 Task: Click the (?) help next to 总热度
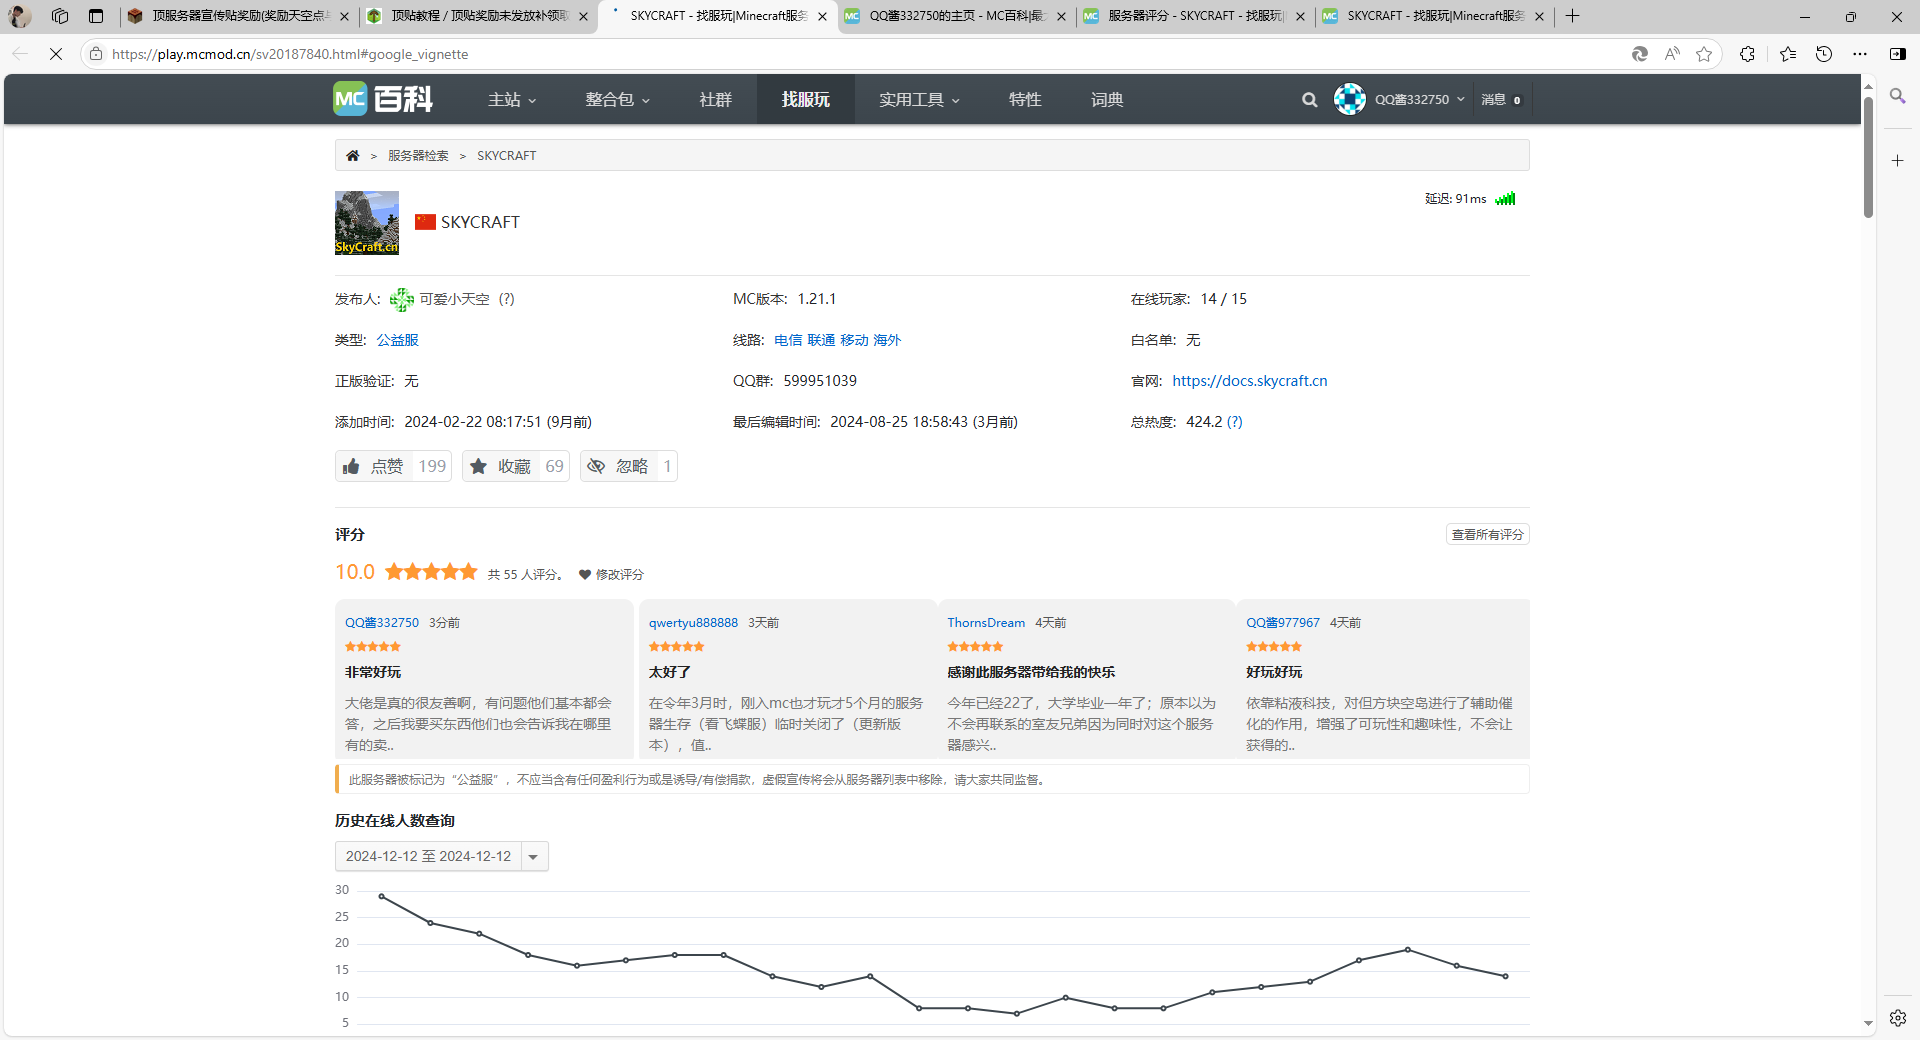[x=1235, y=422]
